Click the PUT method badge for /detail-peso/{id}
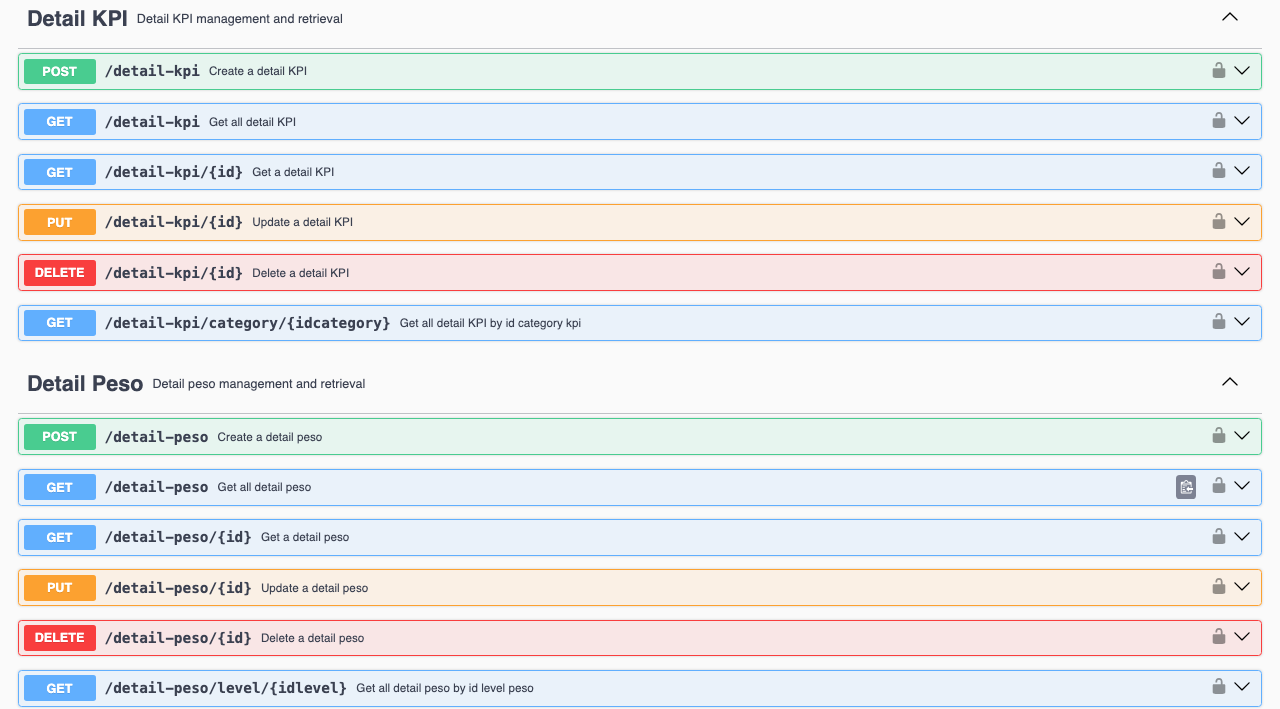This screenshot has width=1280, height=709. tap(60, 588)
